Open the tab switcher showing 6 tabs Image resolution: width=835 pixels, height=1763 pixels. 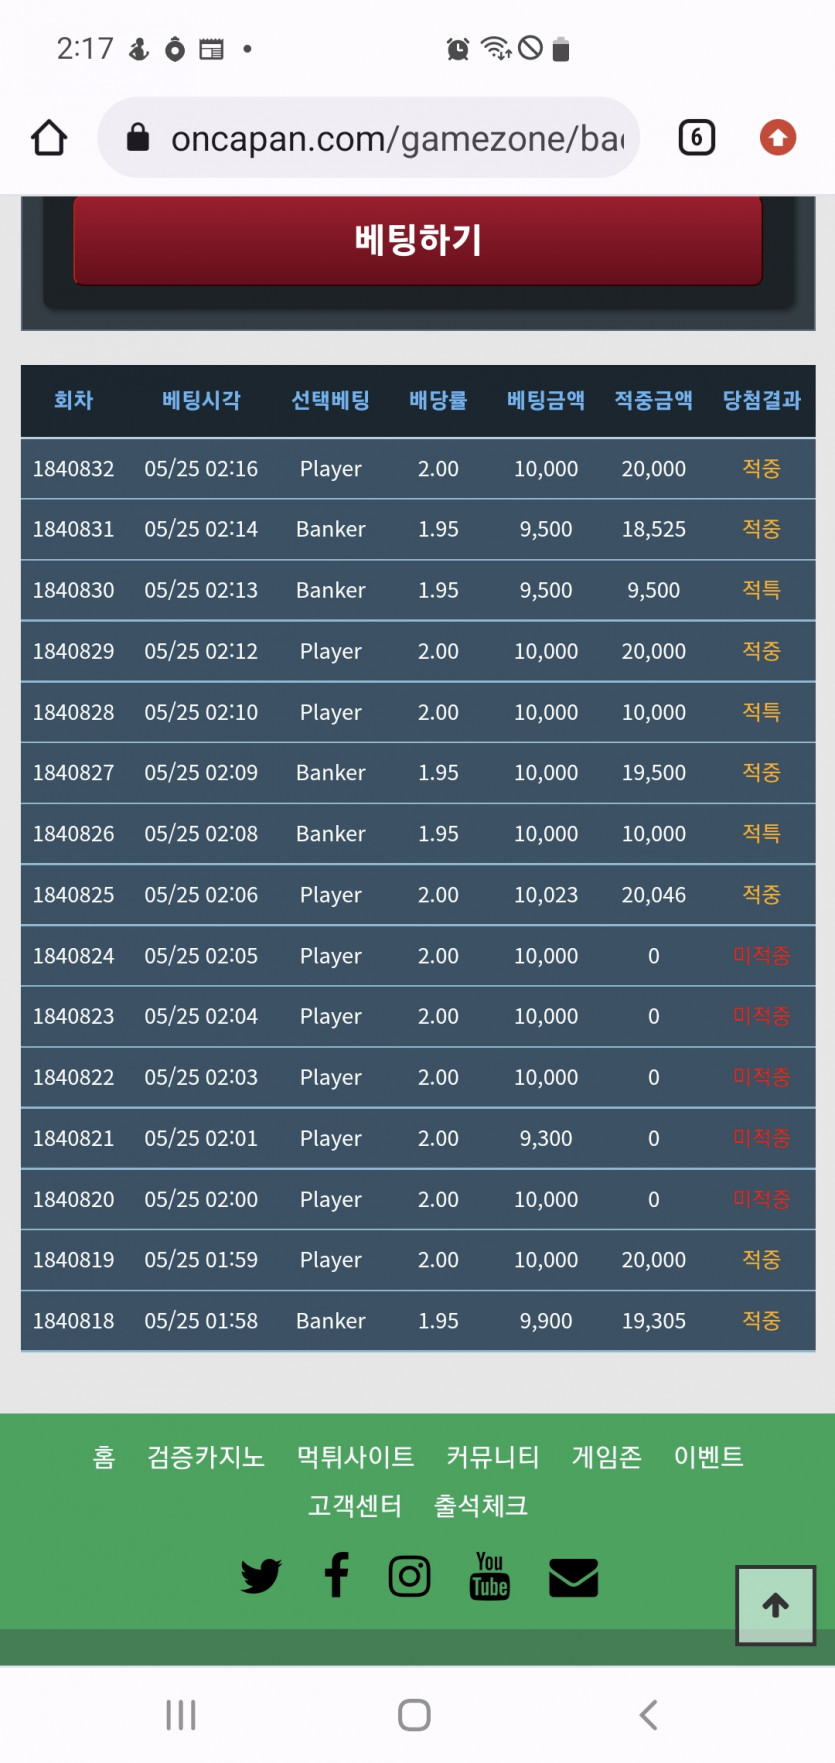(x=696, y=137)
